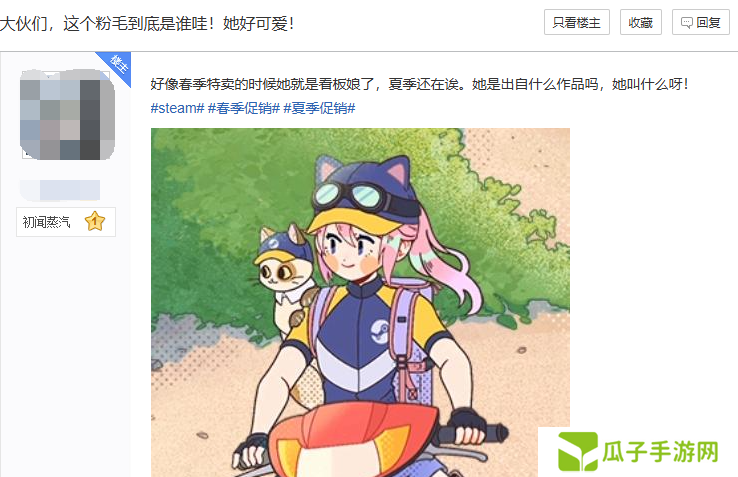Click the blurred username under the avatar

coord(60,190)
